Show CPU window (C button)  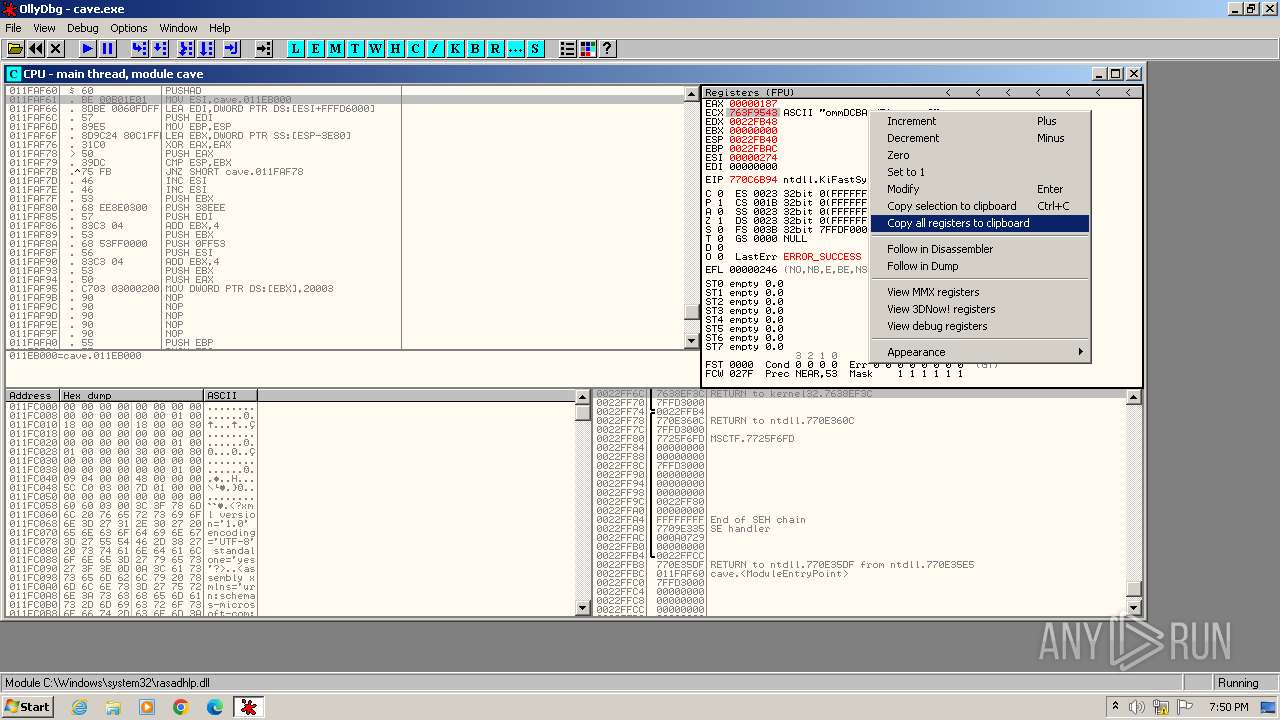416,48
